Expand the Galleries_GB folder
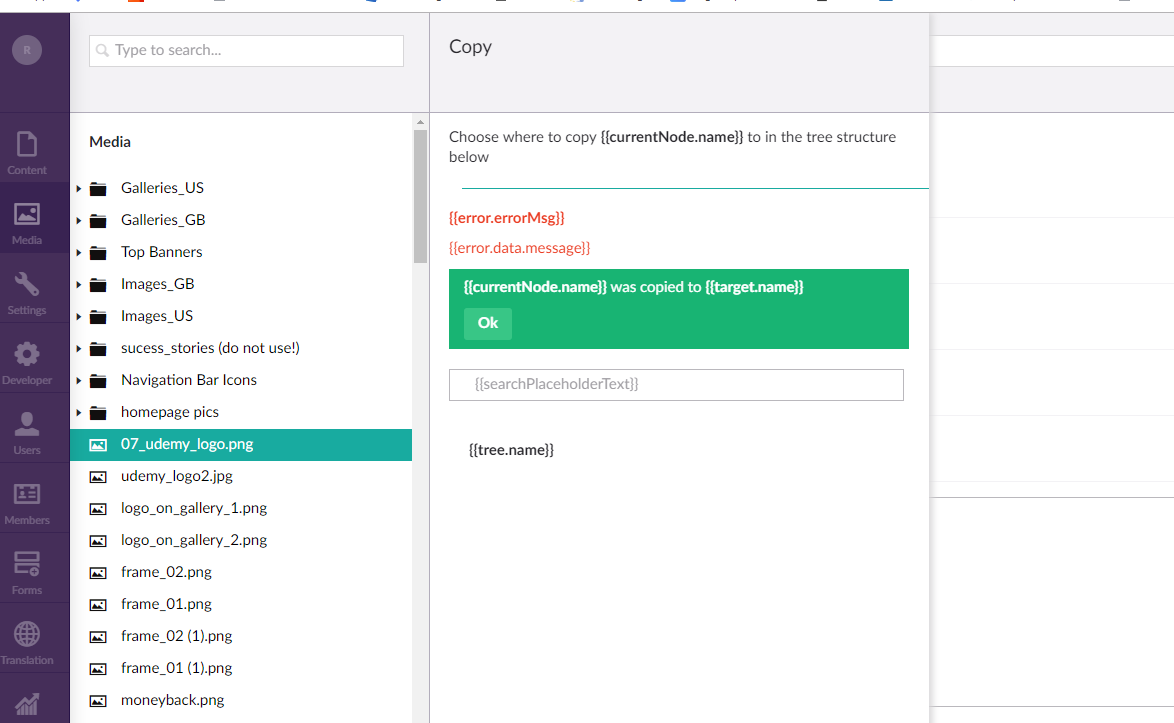 (79, 221)
